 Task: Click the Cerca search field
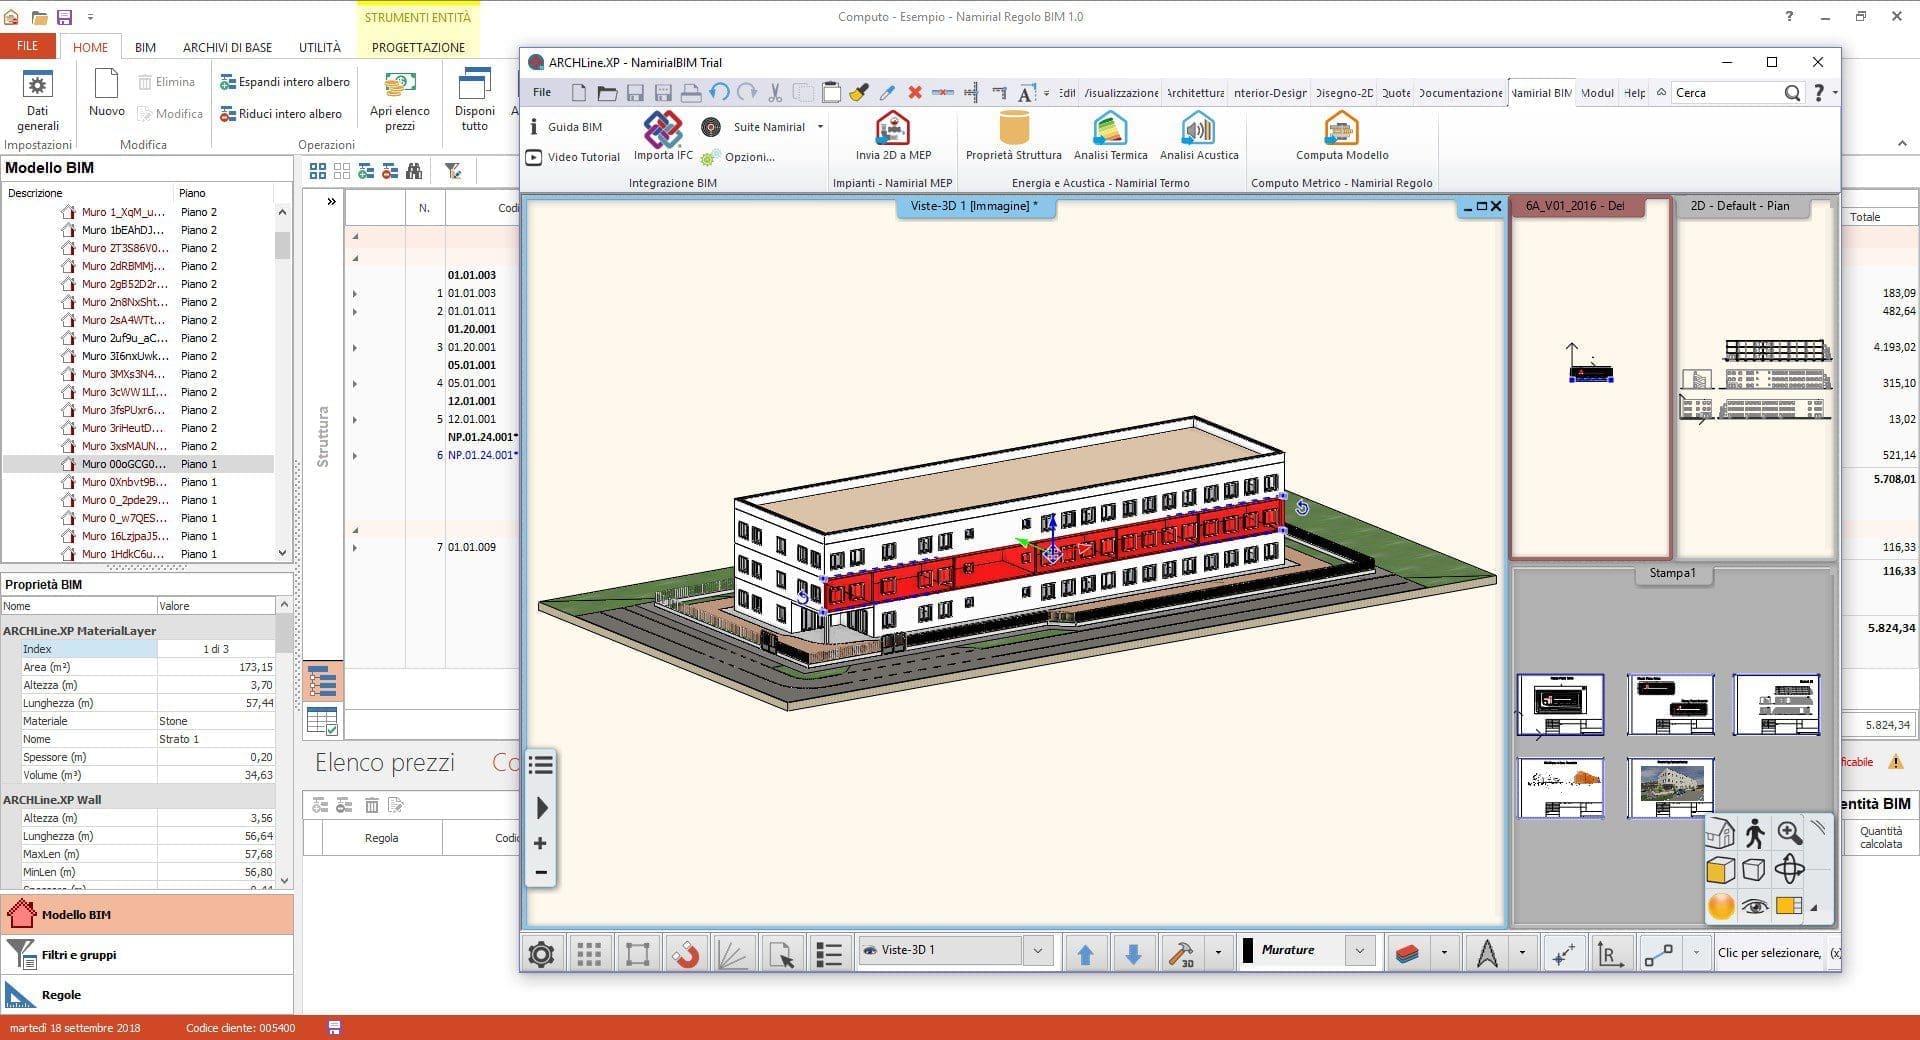pos(1727,93)
